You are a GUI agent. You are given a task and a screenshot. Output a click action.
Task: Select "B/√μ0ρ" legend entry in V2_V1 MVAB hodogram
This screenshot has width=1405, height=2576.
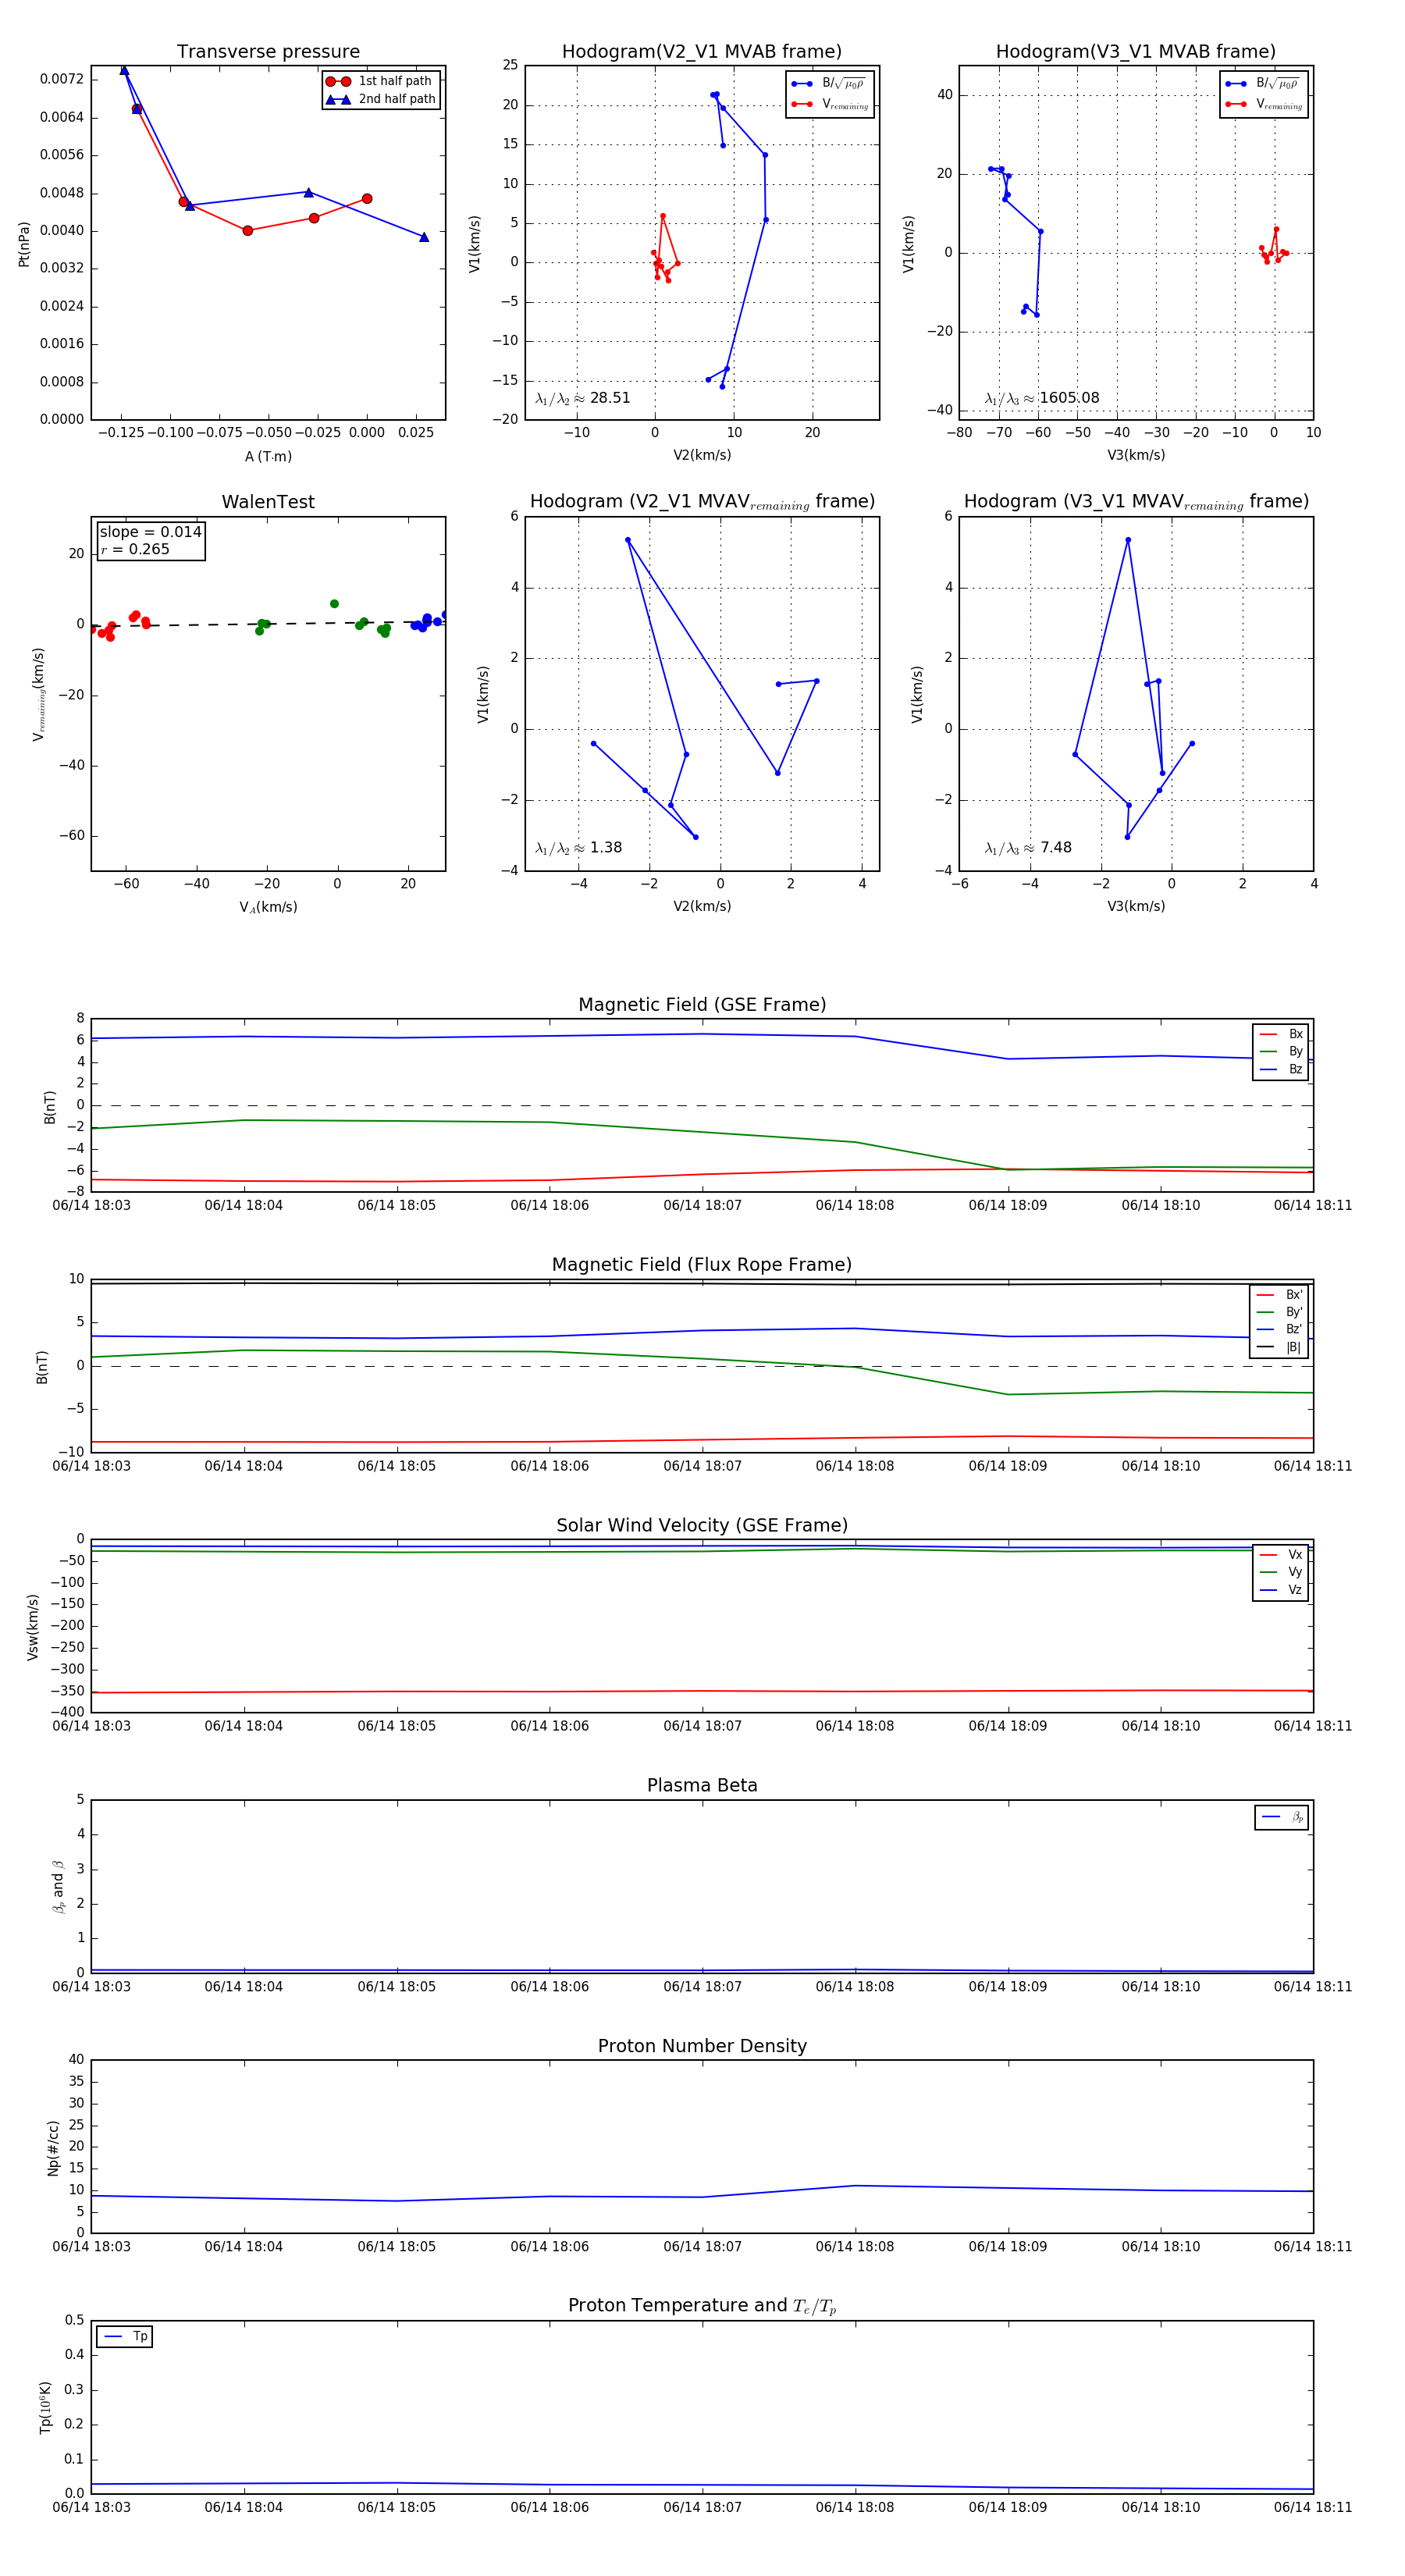pos(829,84)
